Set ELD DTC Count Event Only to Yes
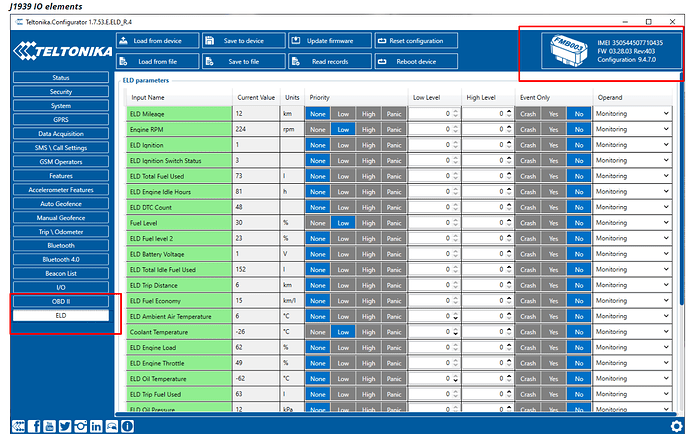Viewport: 690px width, 434px height. pos(554,207)
